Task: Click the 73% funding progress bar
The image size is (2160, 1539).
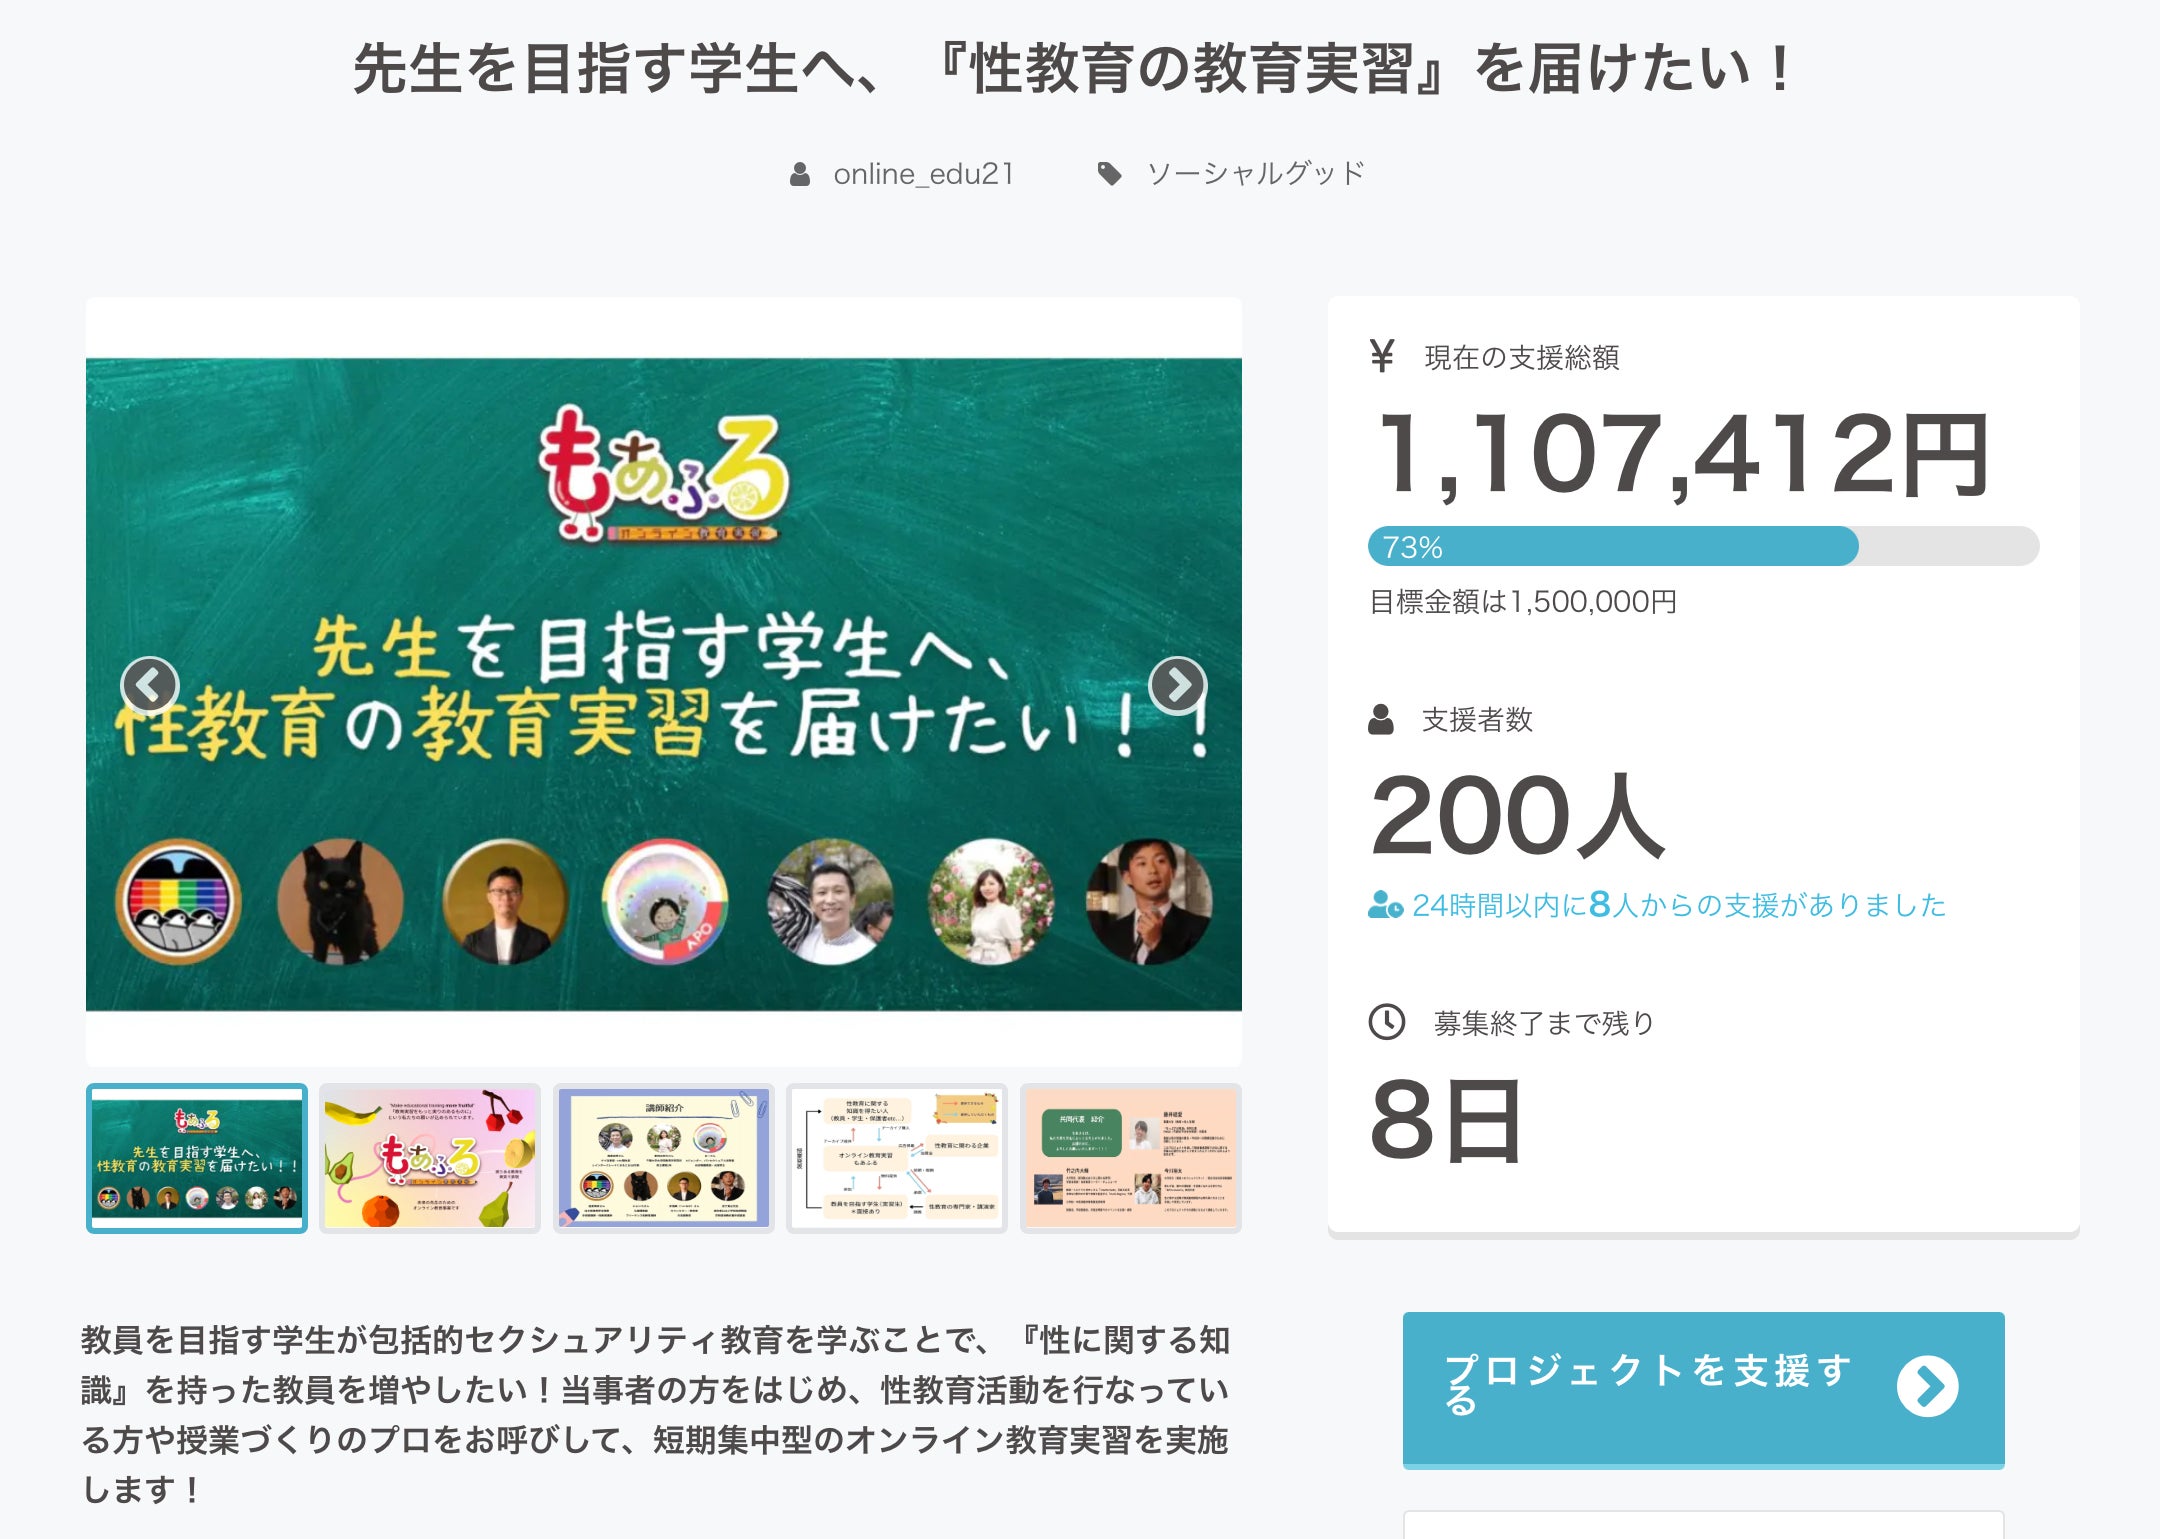Action: (1703, 546)
